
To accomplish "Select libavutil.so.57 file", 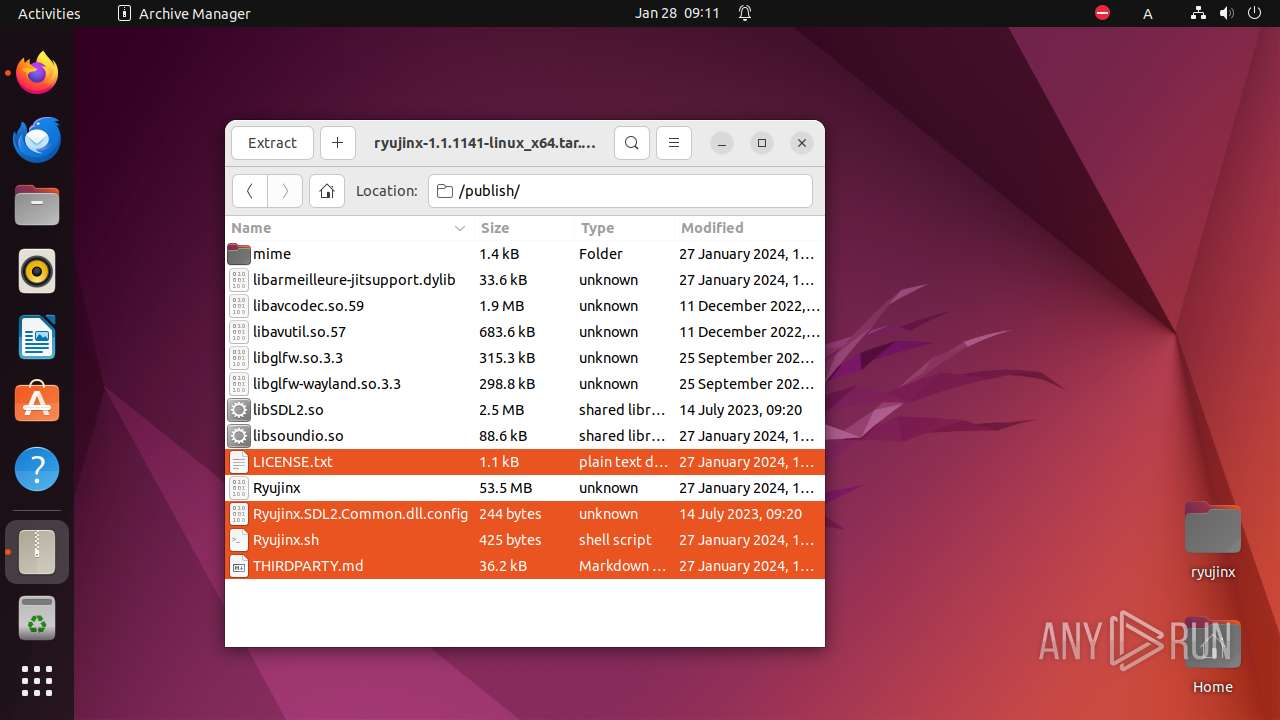I will 525,332.
